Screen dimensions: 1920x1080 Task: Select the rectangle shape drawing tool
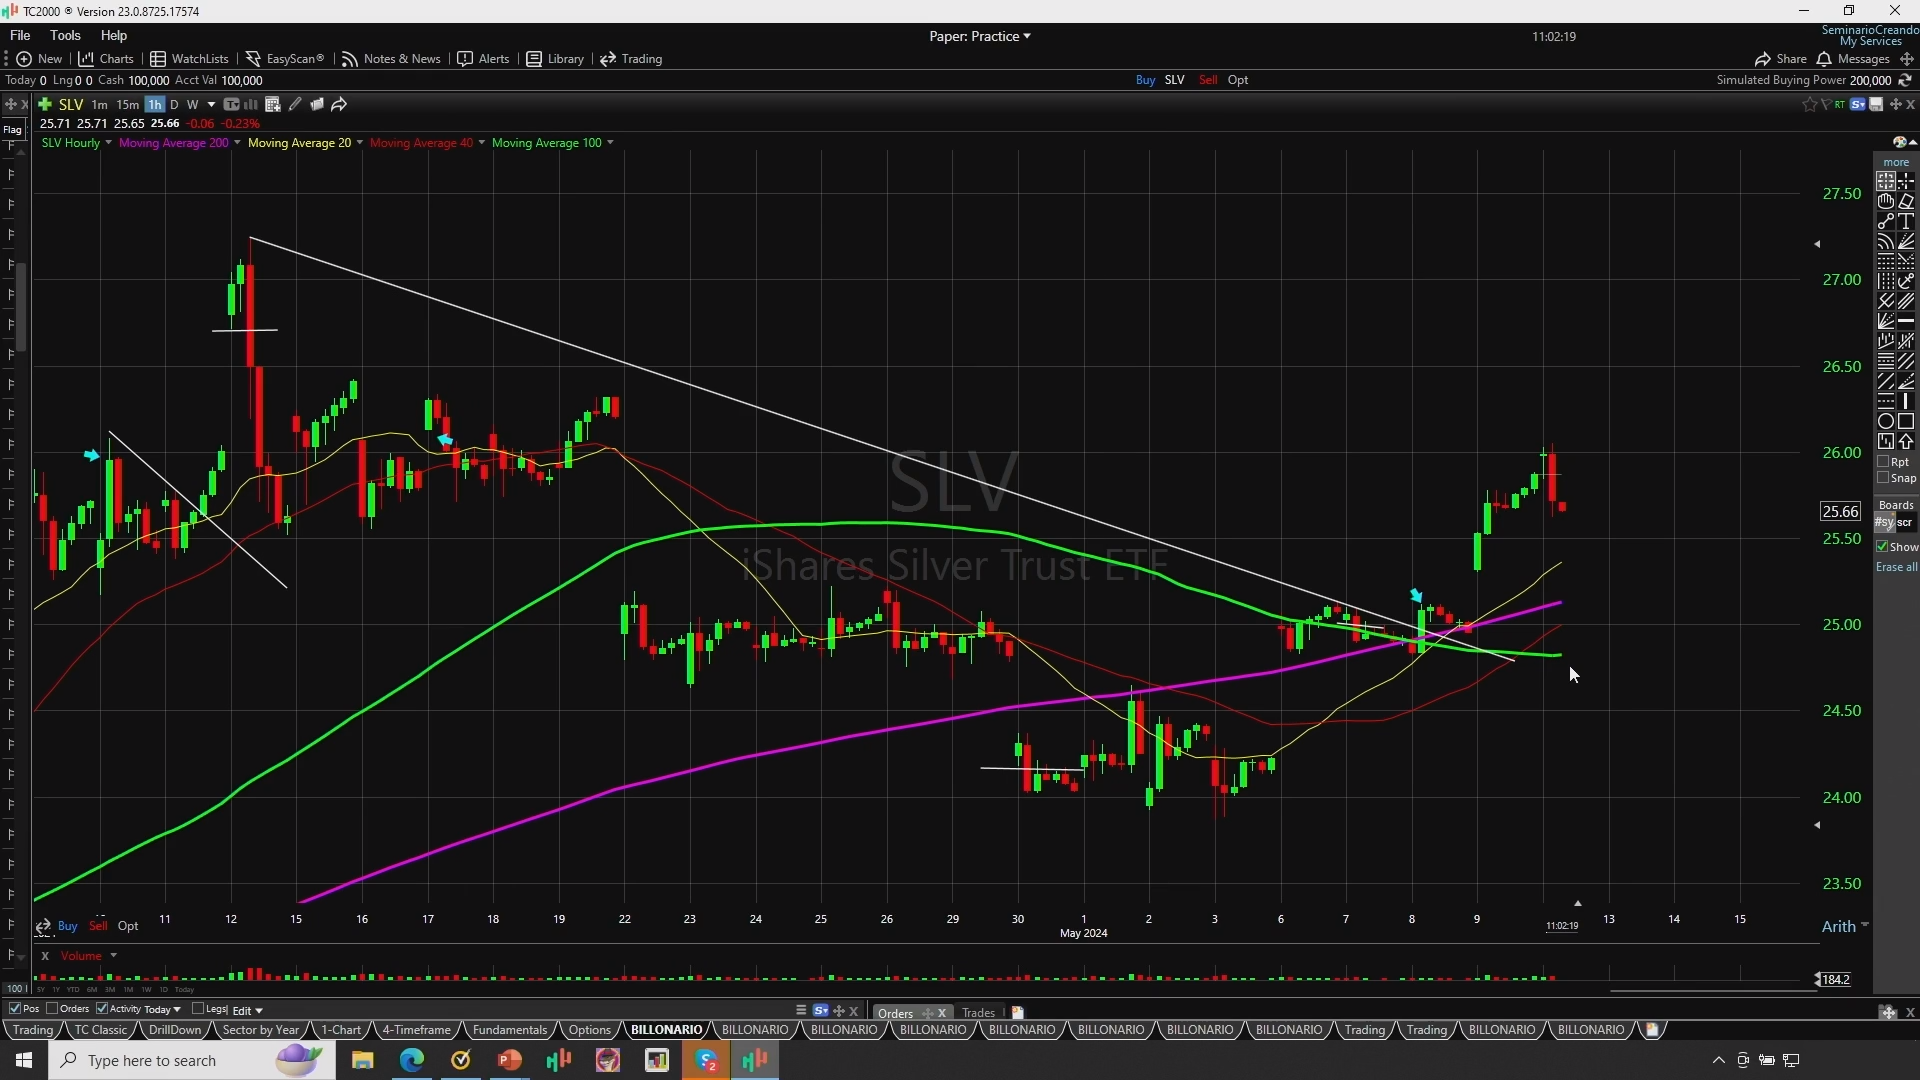[1906, 421]
